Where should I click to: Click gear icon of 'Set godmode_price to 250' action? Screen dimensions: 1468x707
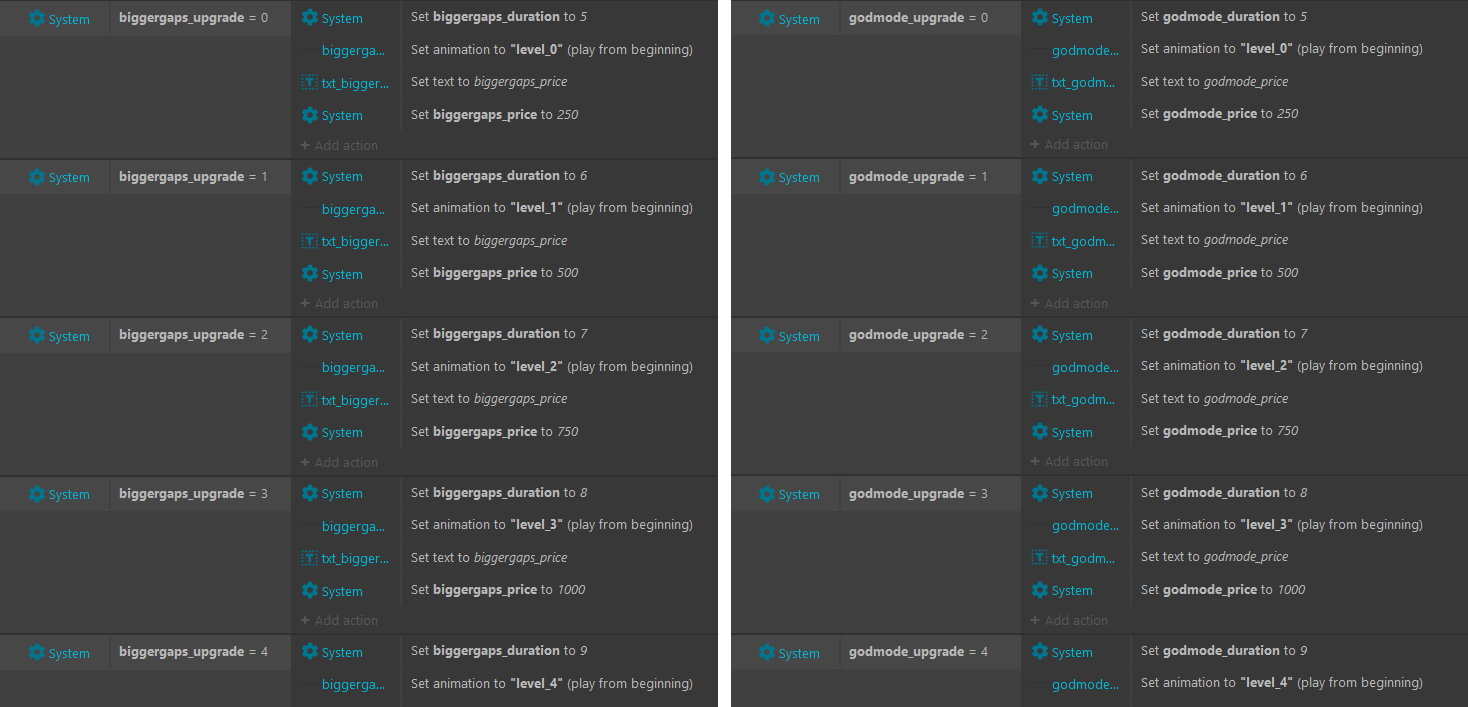pyautogui.click(x=1040, y=115)
